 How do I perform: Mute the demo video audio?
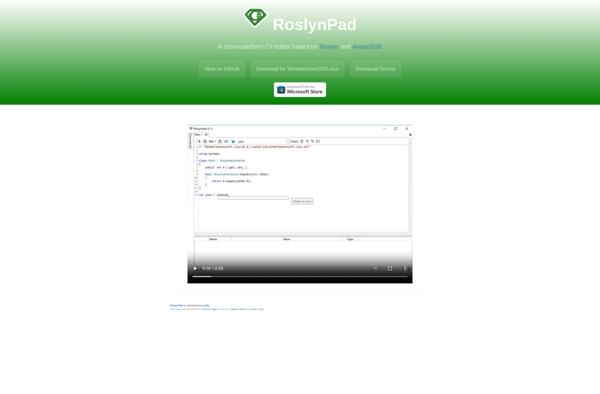pos(375,269)
